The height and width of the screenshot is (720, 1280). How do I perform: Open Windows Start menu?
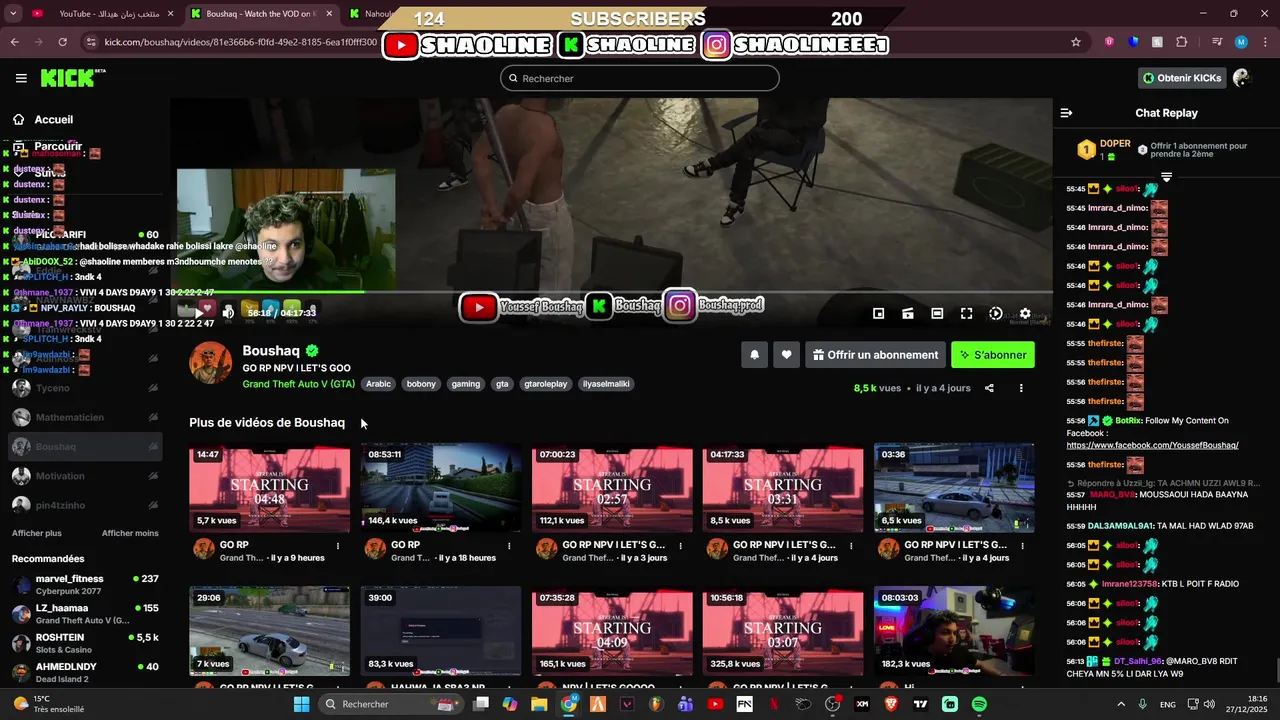click(301, 704)
